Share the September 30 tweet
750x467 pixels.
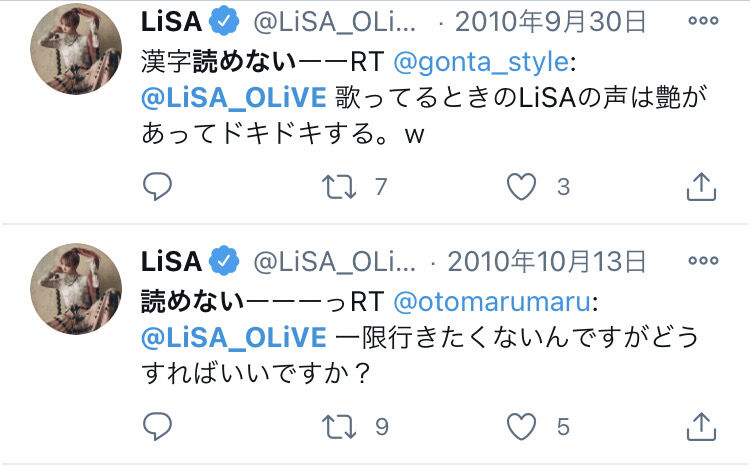tap(702, 186)
